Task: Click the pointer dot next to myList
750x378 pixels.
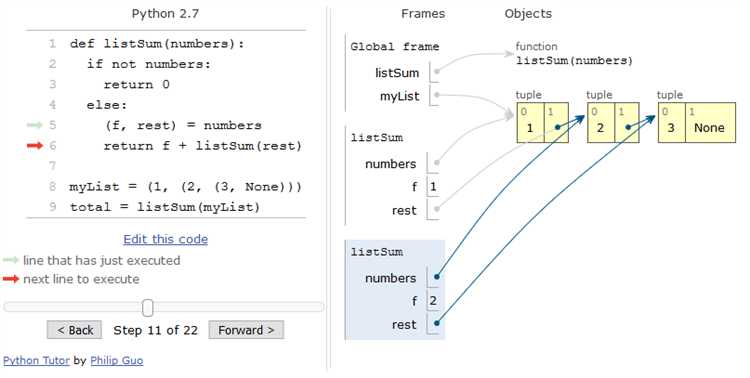Action: (x=437, y=95)
